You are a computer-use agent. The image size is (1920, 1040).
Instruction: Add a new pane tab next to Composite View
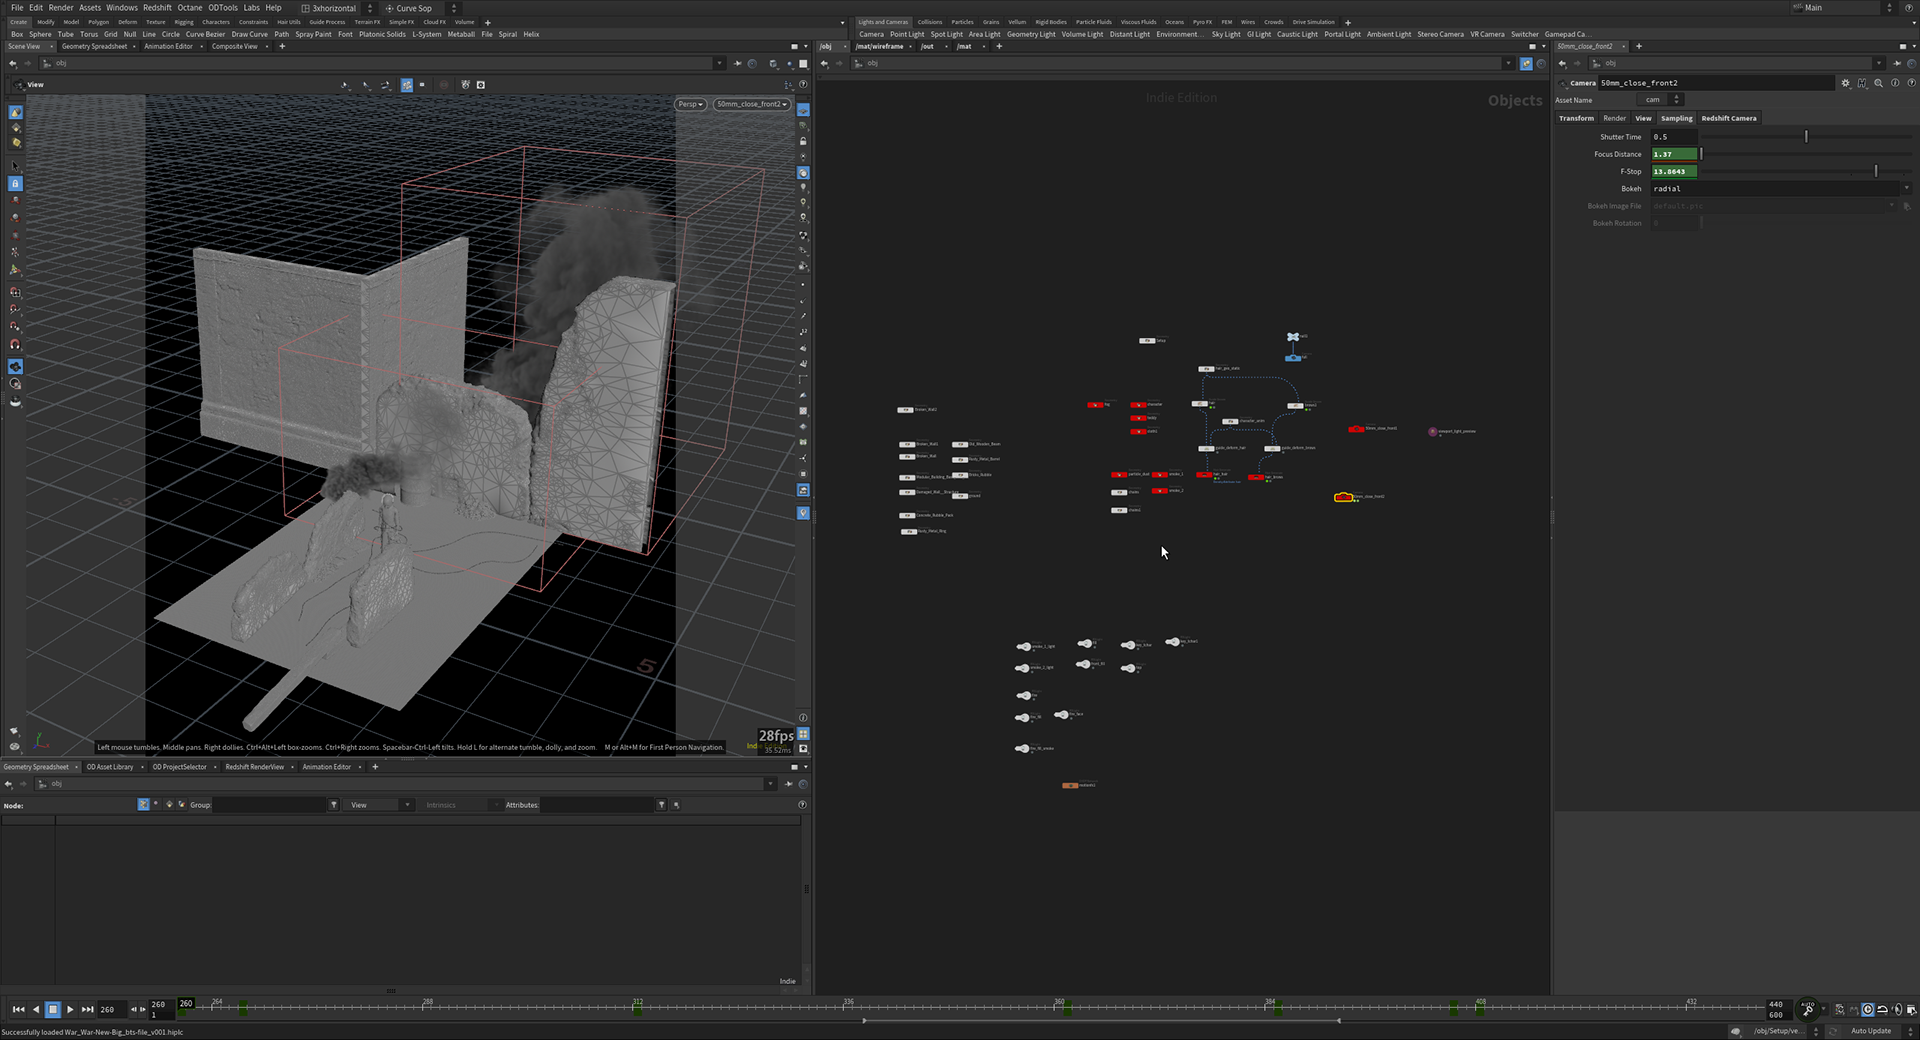coord(282,46)
